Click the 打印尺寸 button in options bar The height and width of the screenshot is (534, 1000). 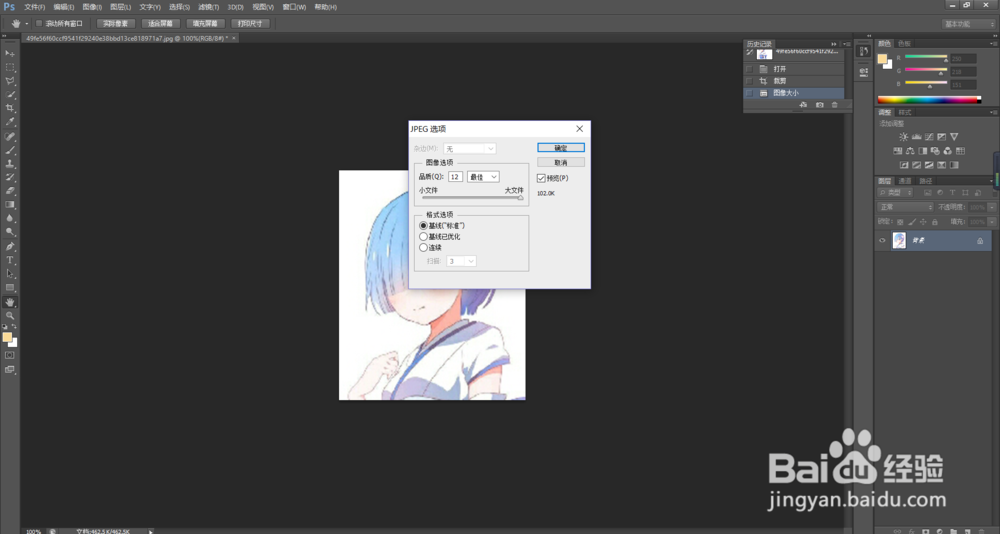[x=251, y=24]
